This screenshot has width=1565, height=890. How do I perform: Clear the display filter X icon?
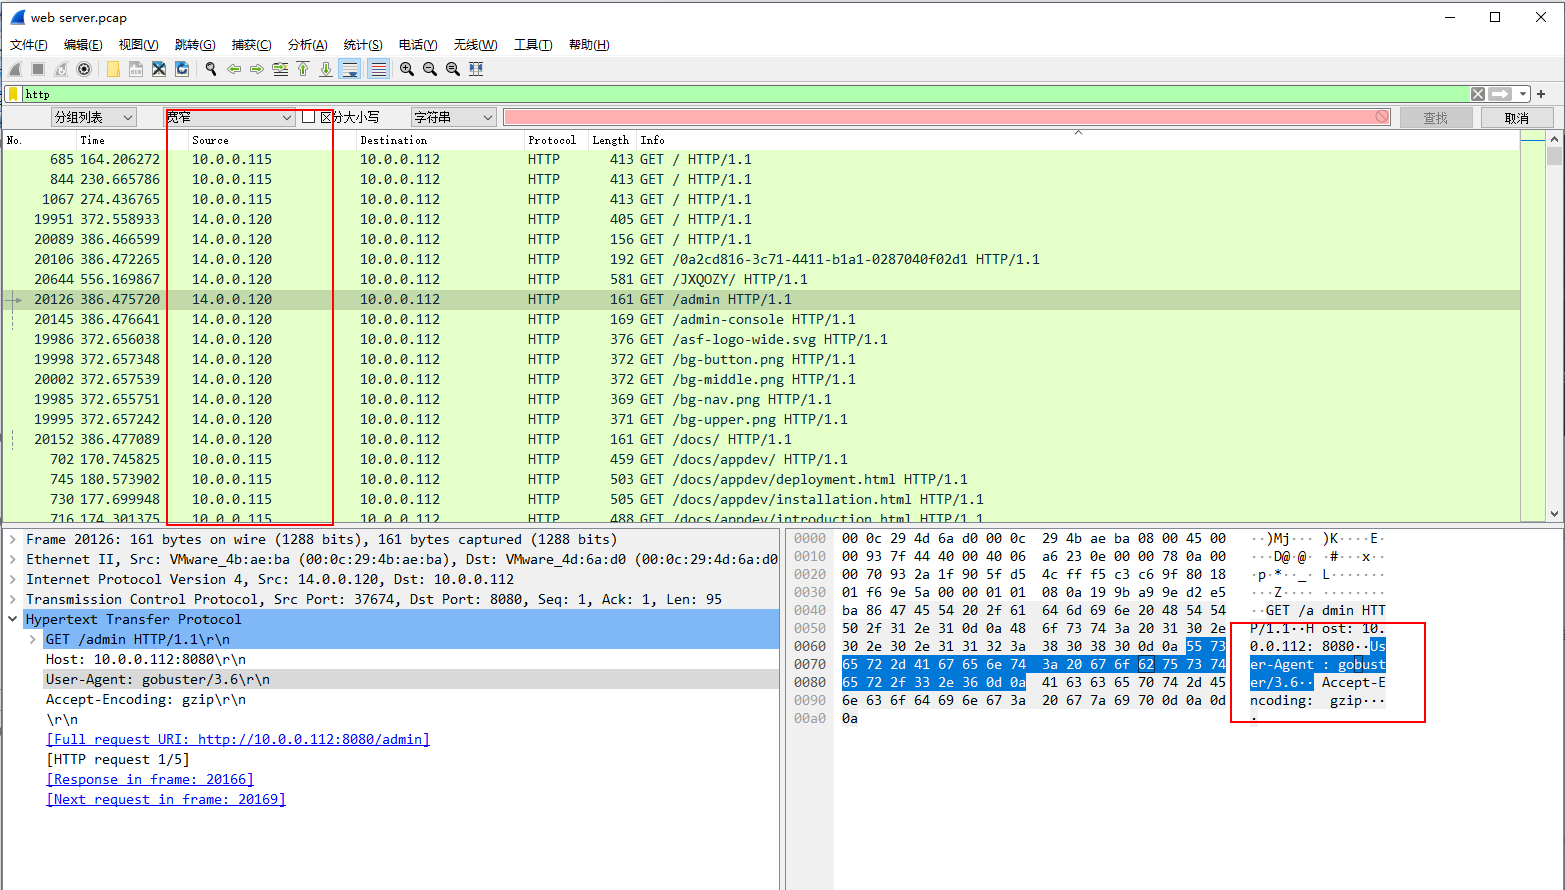pyautogui.click(x=1478, y=94)
